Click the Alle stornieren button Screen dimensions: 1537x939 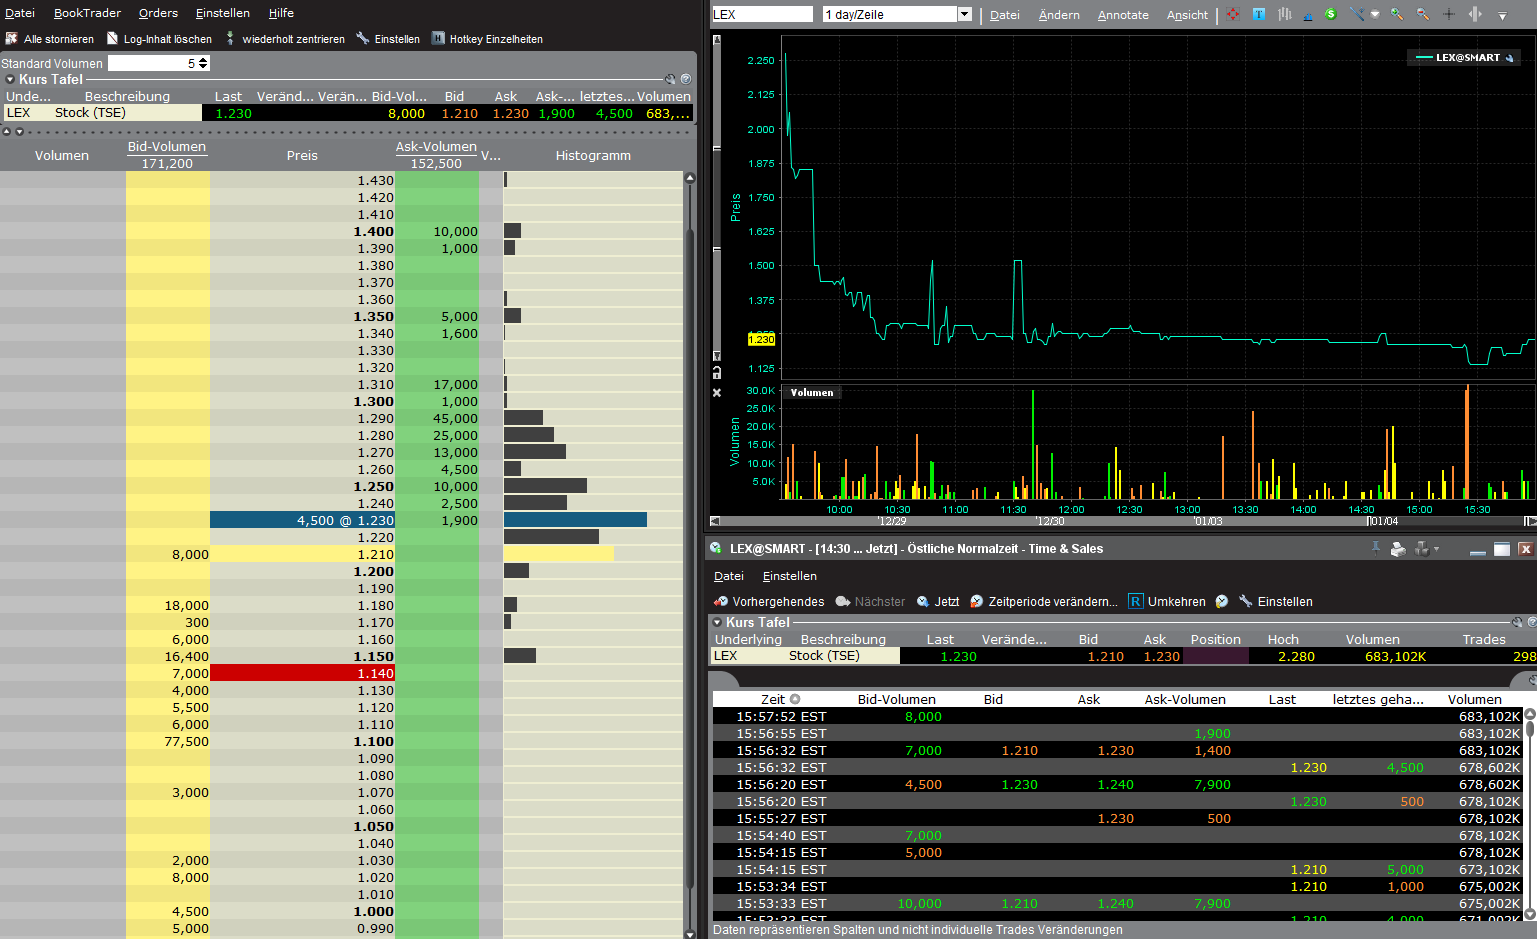(50, 39)
